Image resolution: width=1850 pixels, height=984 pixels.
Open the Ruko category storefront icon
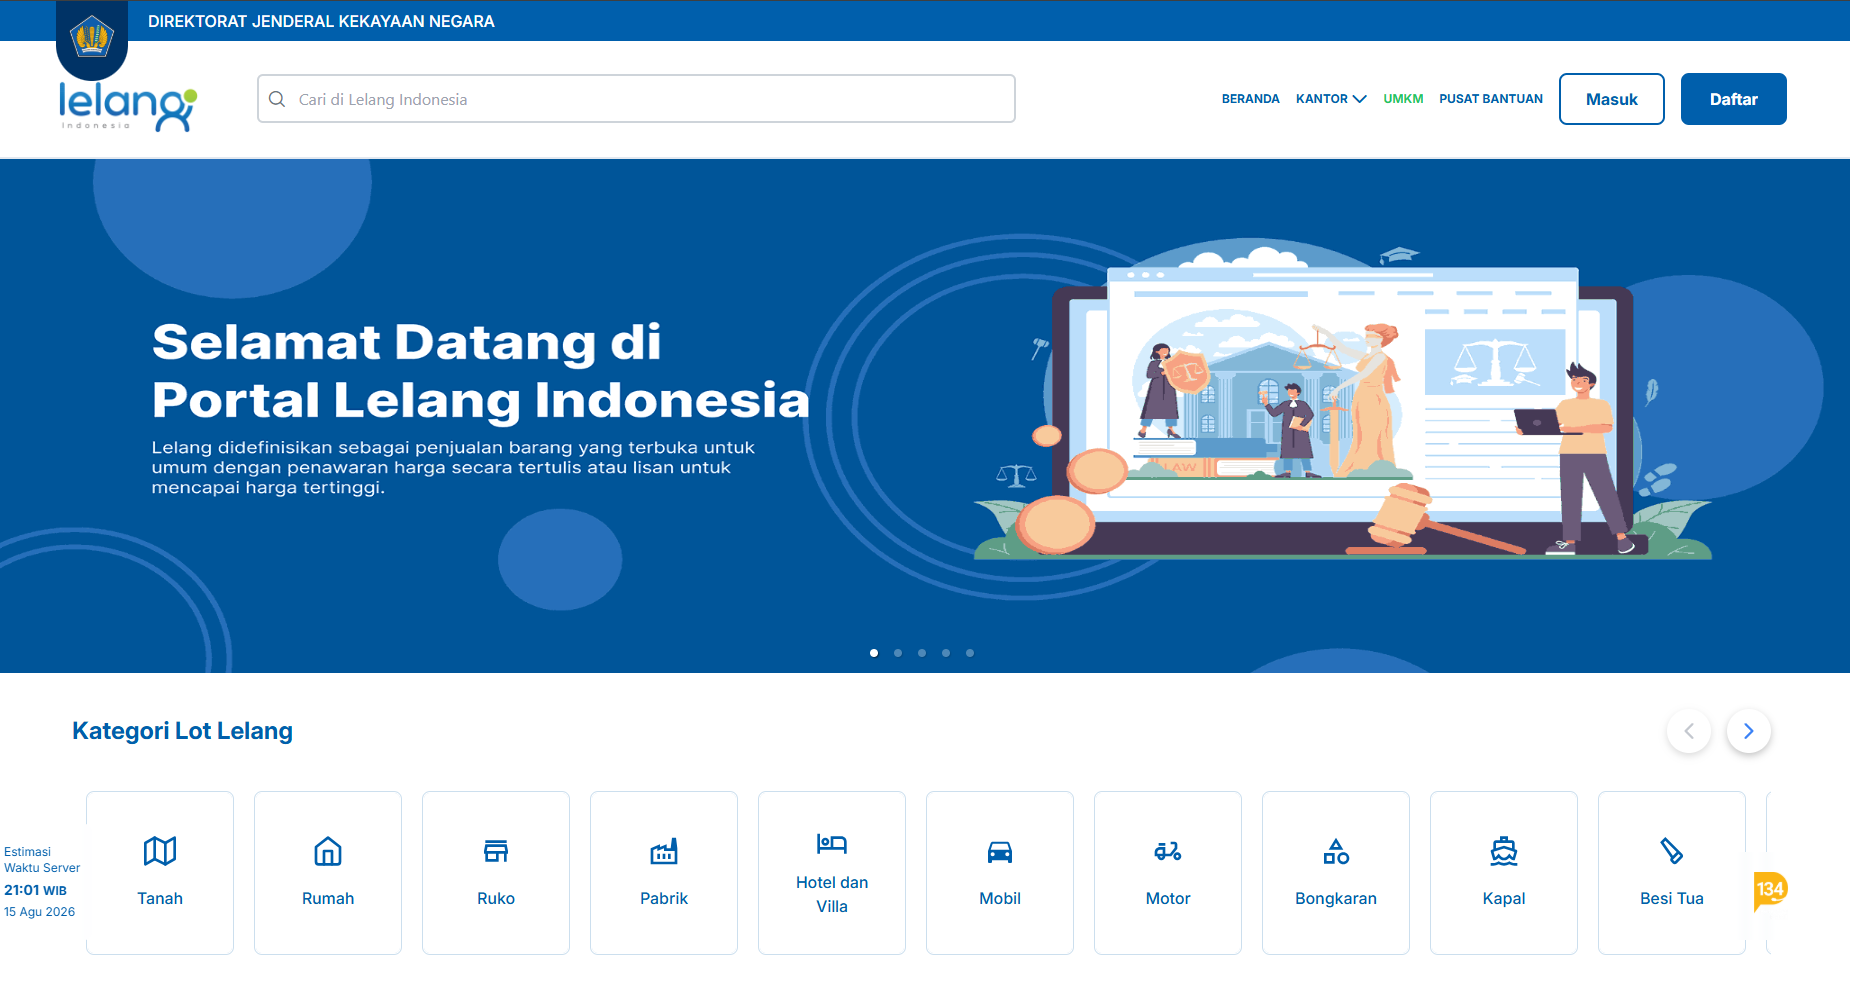[x=496, y=851]
